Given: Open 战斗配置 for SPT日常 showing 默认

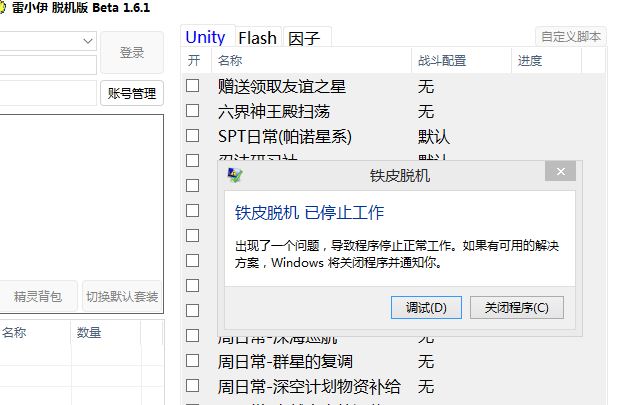Looking at the screenshot, I should [433, 136].
